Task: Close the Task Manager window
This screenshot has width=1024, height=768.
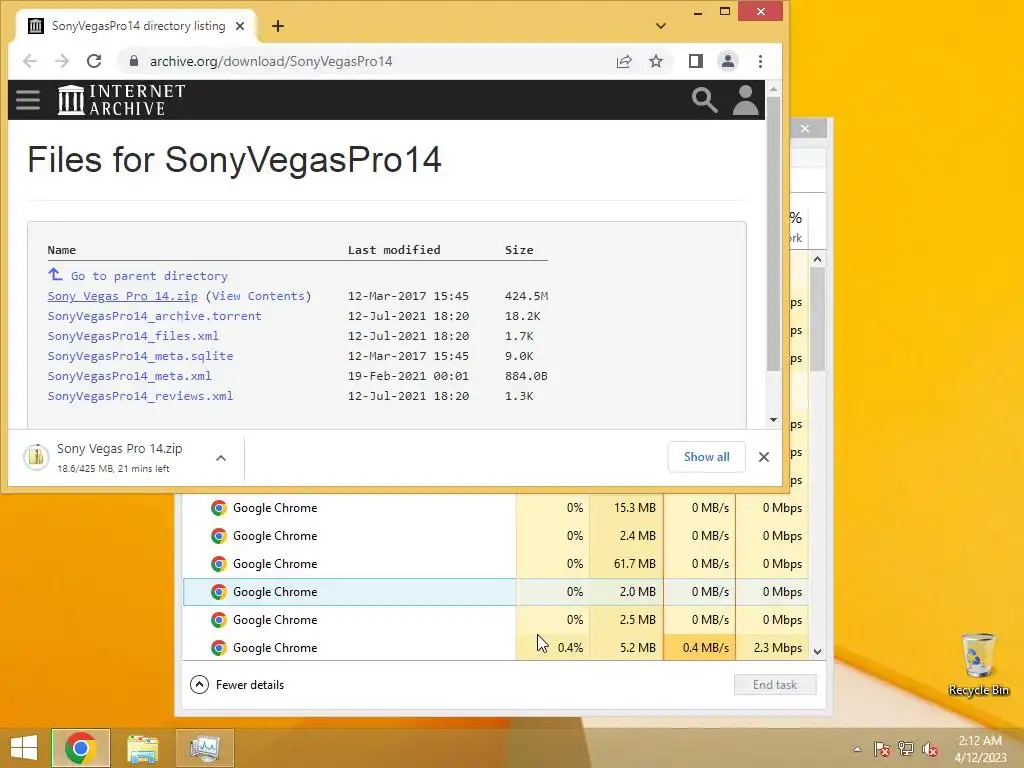Action: tap(805, 129)
